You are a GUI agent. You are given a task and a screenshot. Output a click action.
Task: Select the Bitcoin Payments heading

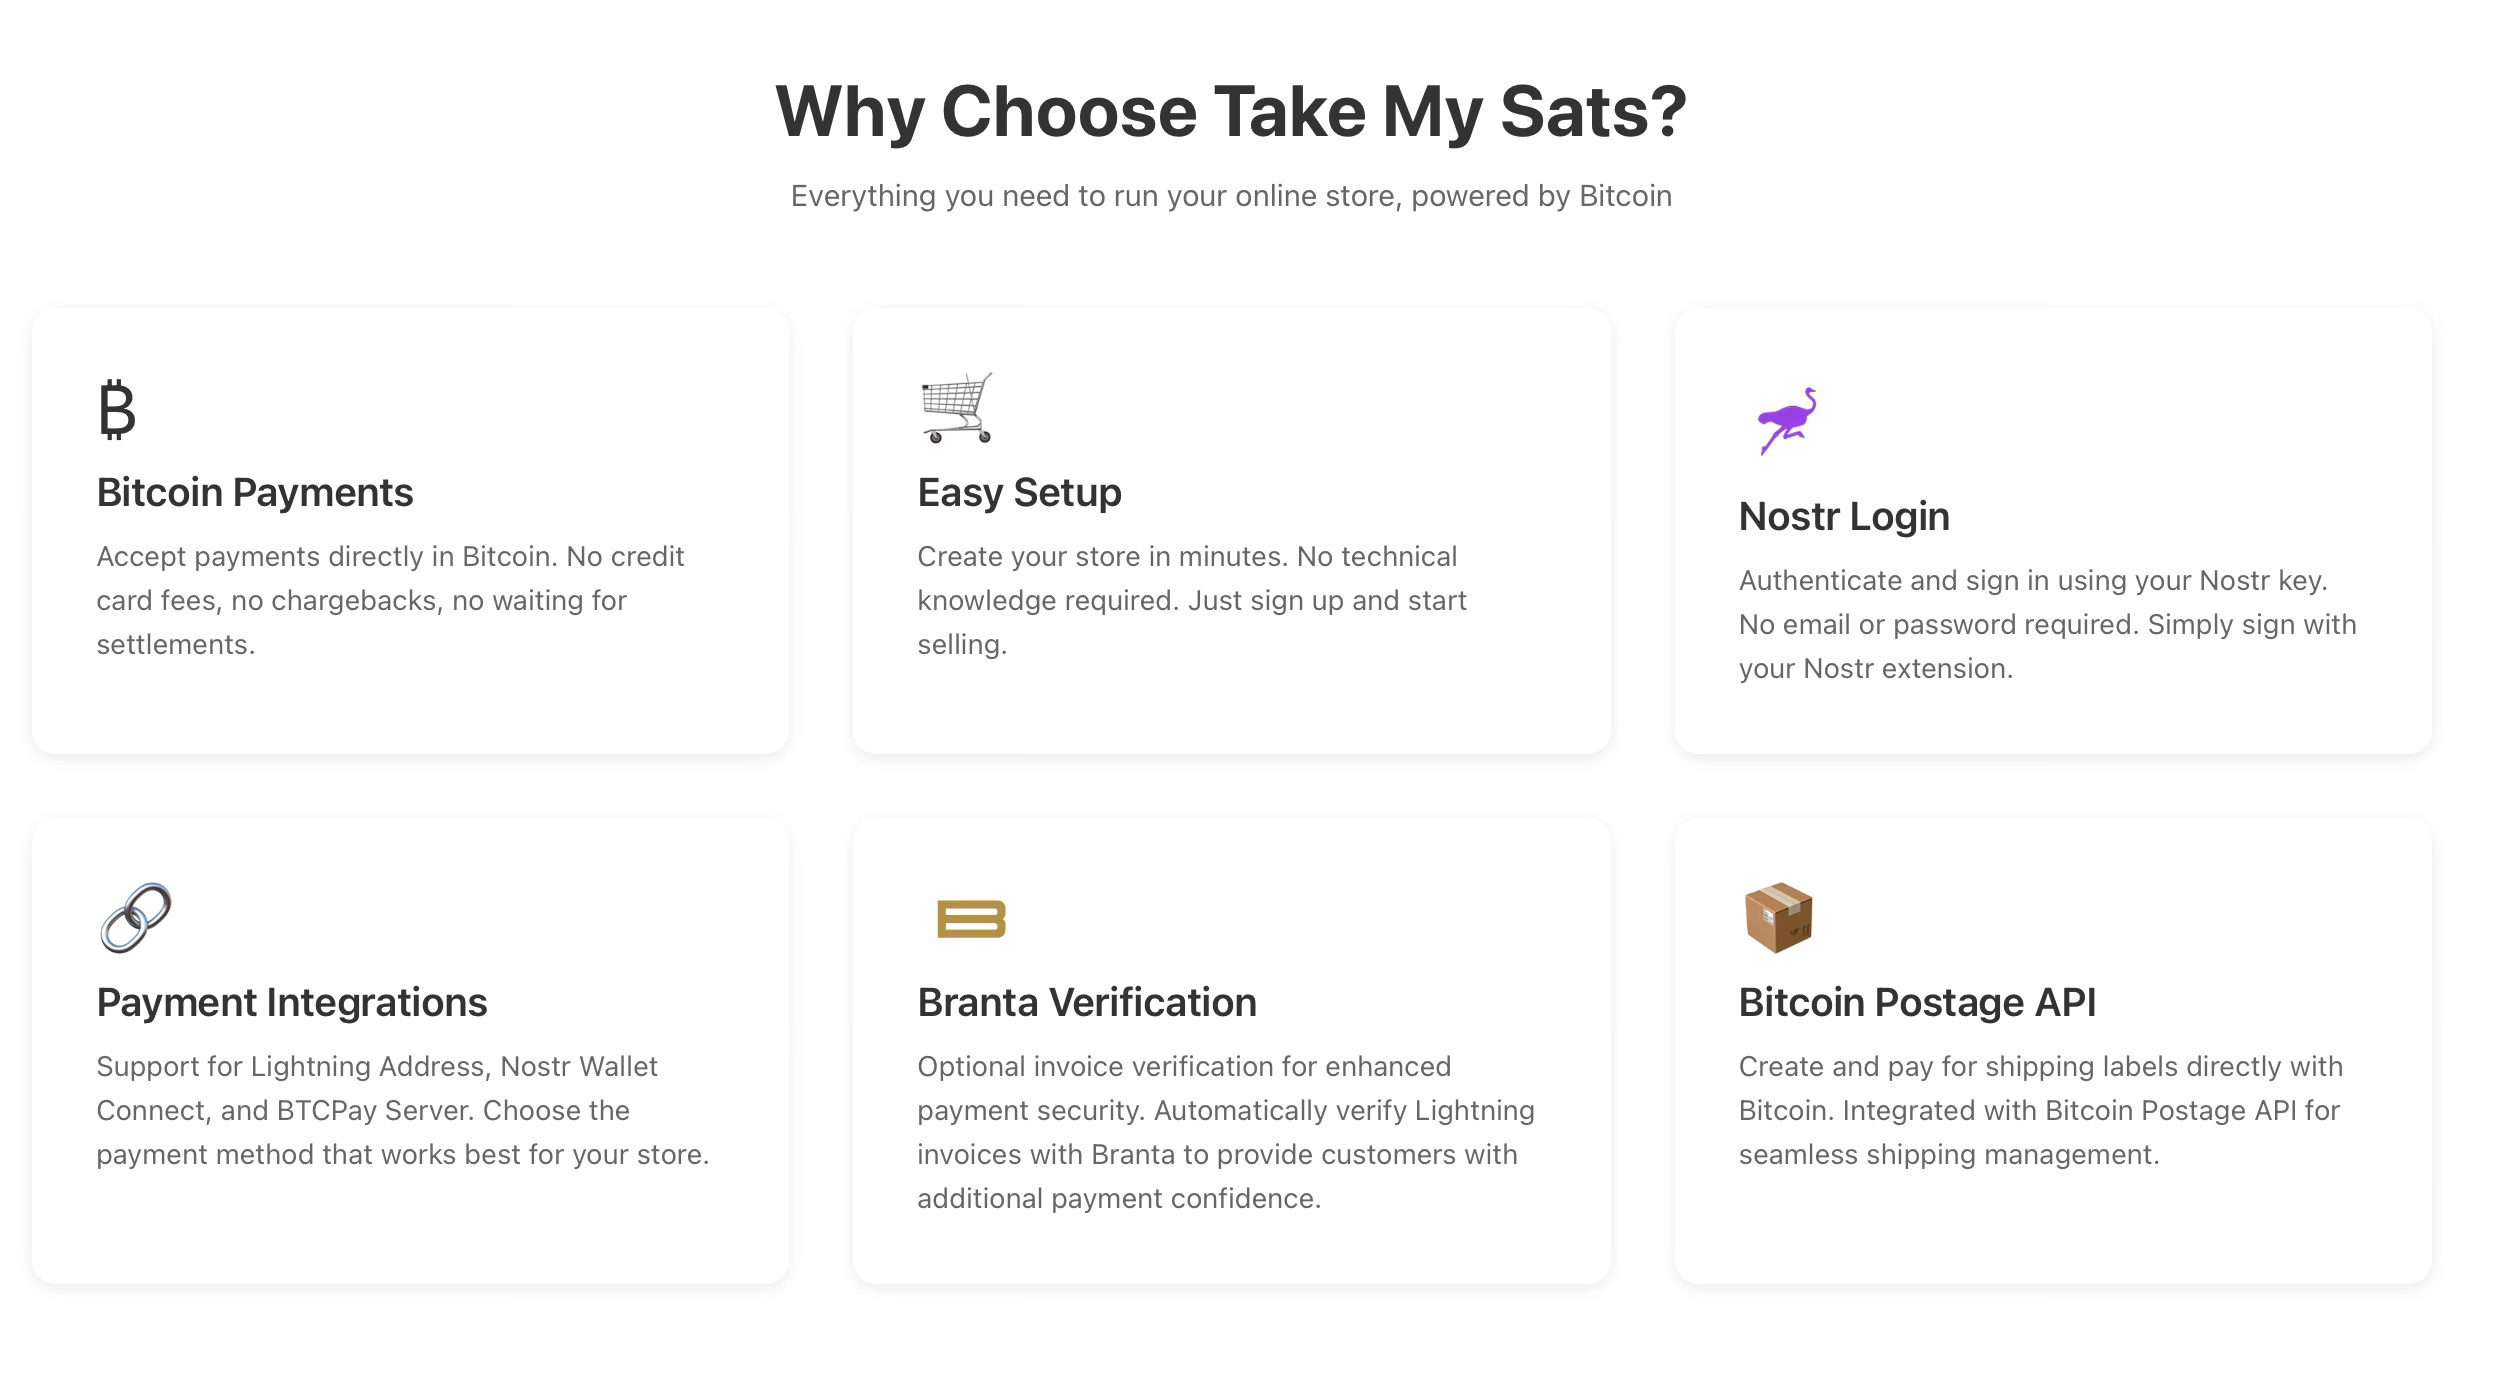(x=255, y=493)
